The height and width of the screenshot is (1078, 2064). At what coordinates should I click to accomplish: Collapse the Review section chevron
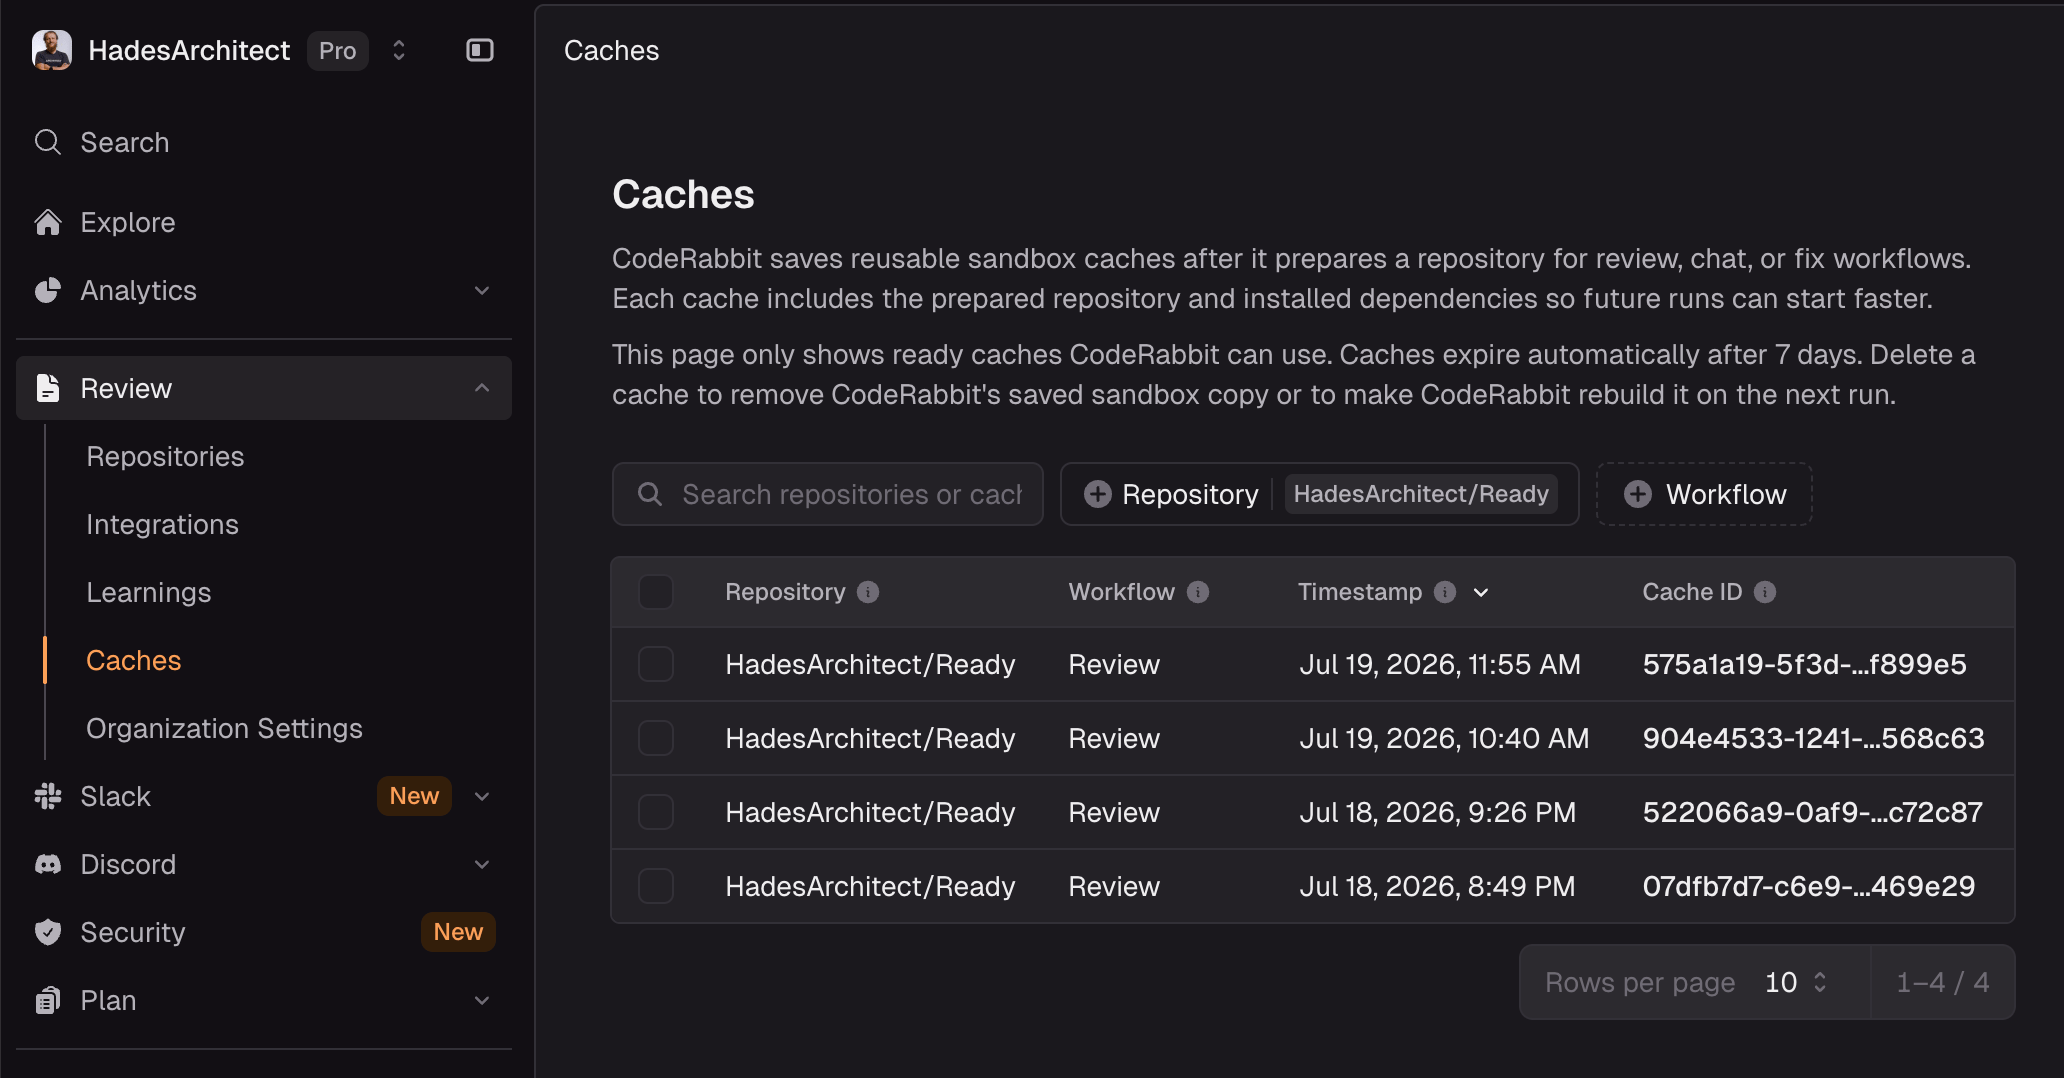pyautogui.click(x=482, y=388)
